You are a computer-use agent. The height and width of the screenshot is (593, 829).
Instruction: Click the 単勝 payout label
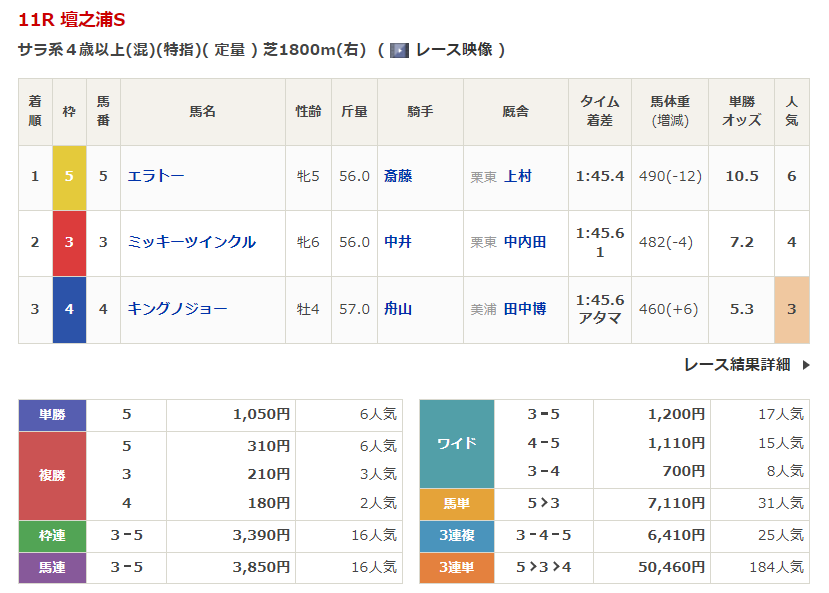click(52, 415)
